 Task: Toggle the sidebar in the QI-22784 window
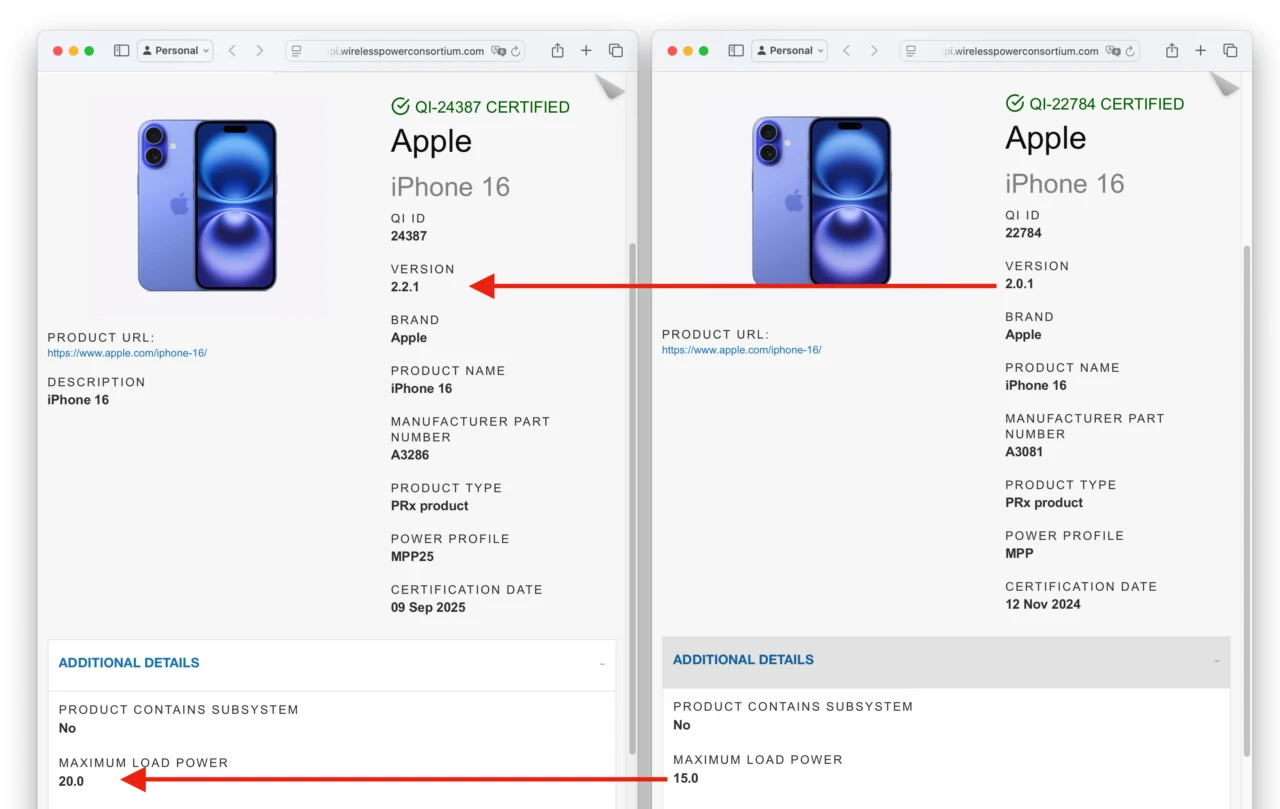[735, 51]
